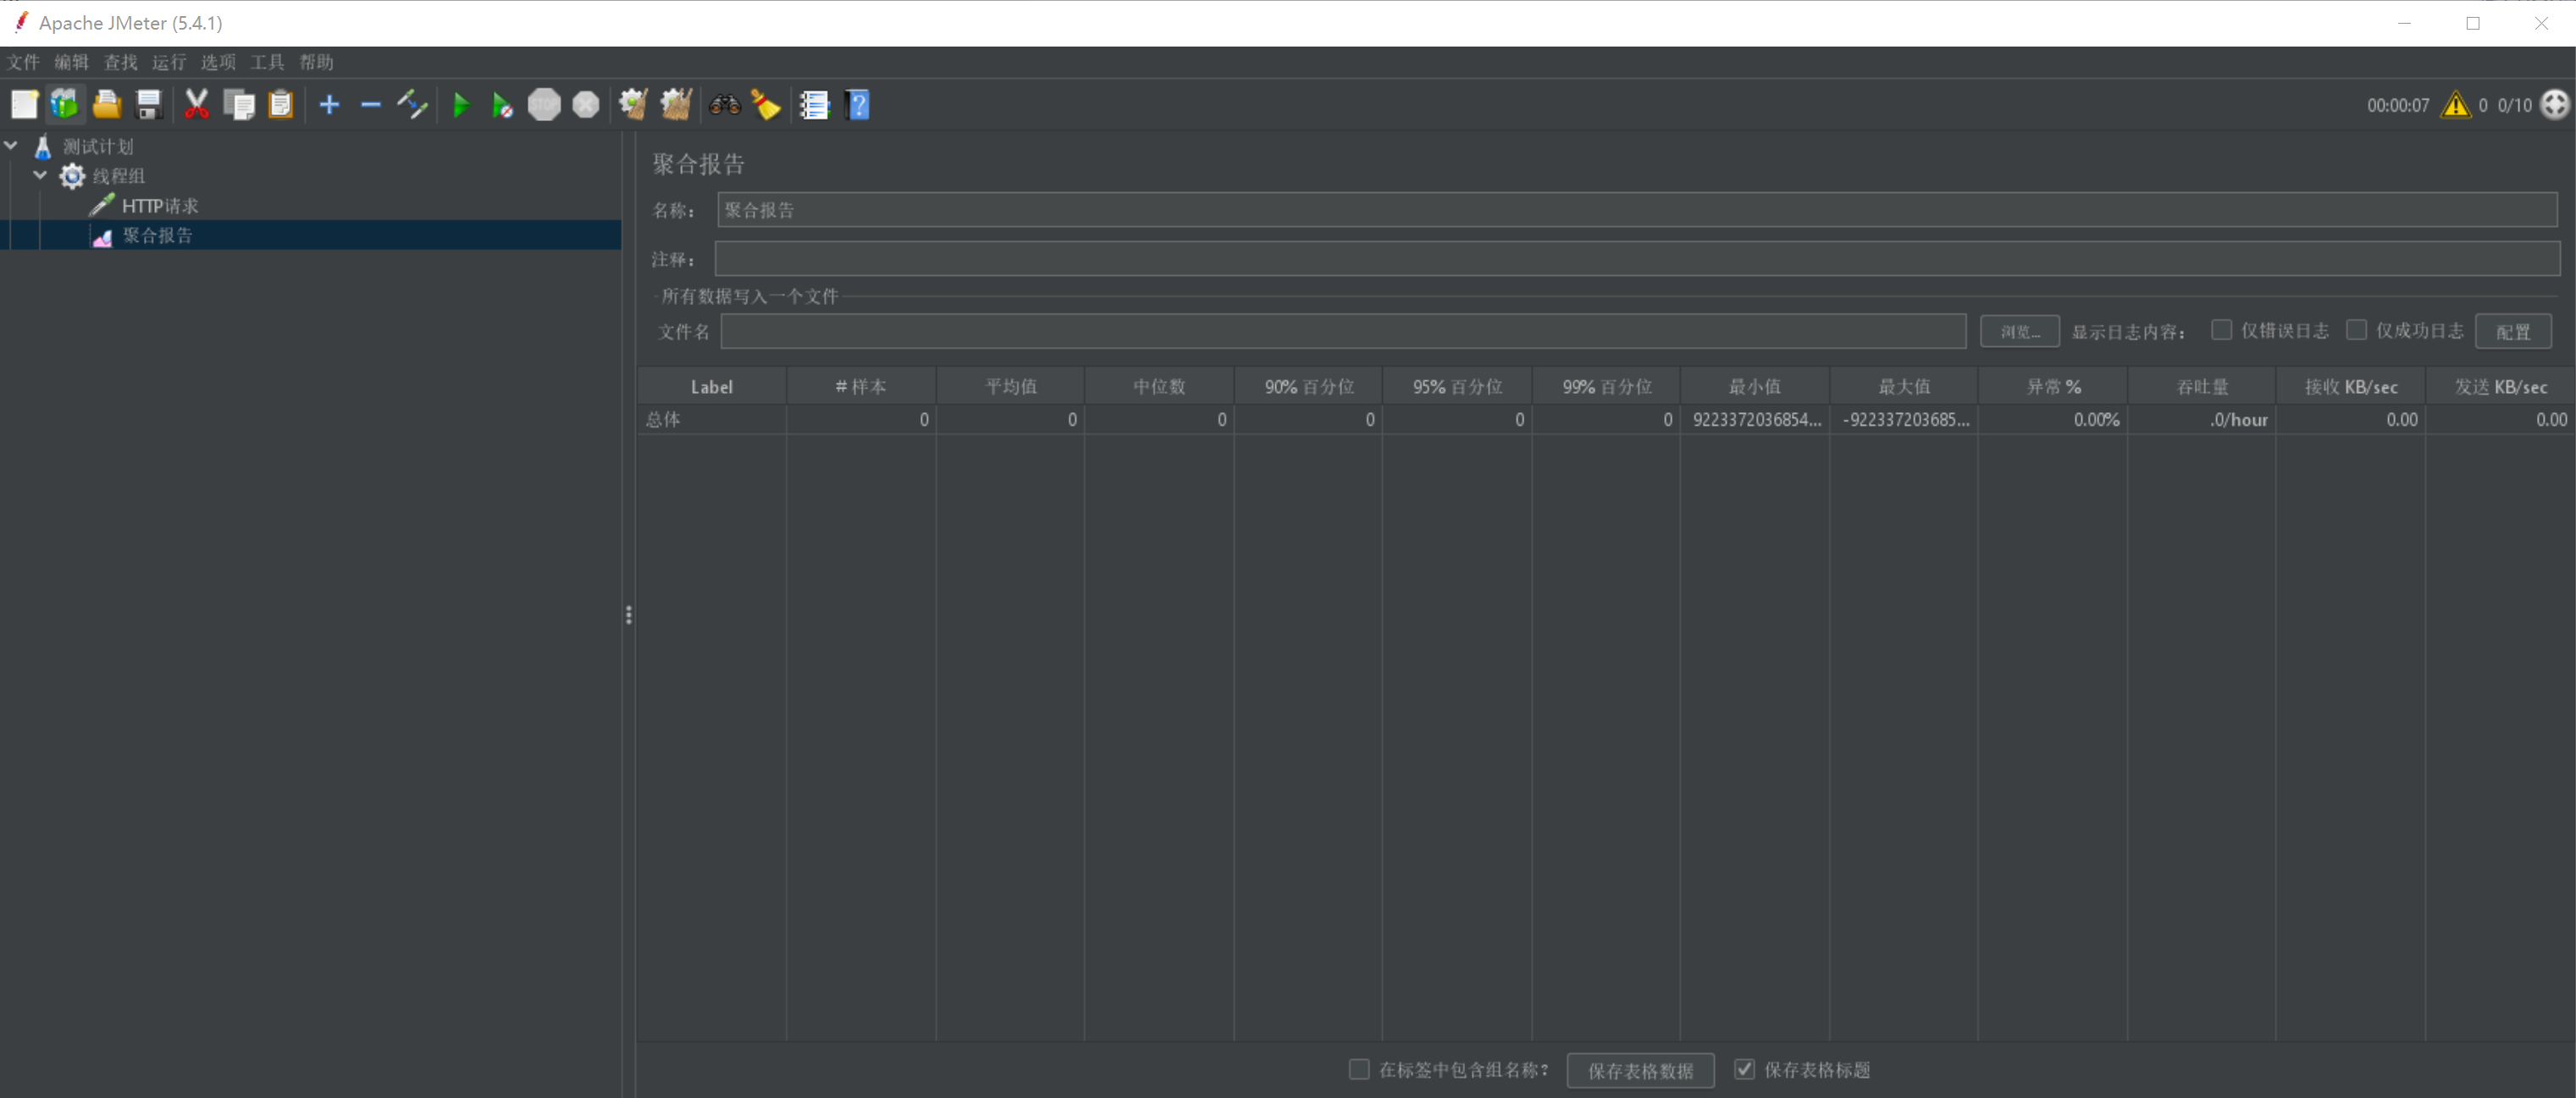Click the Collapse all minus icon
This screenshot has width=2576, height=1098.
(371, 104)
